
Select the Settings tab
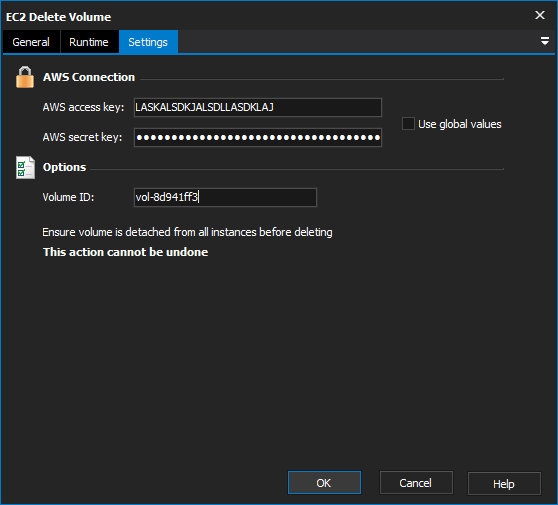(148, 42)
